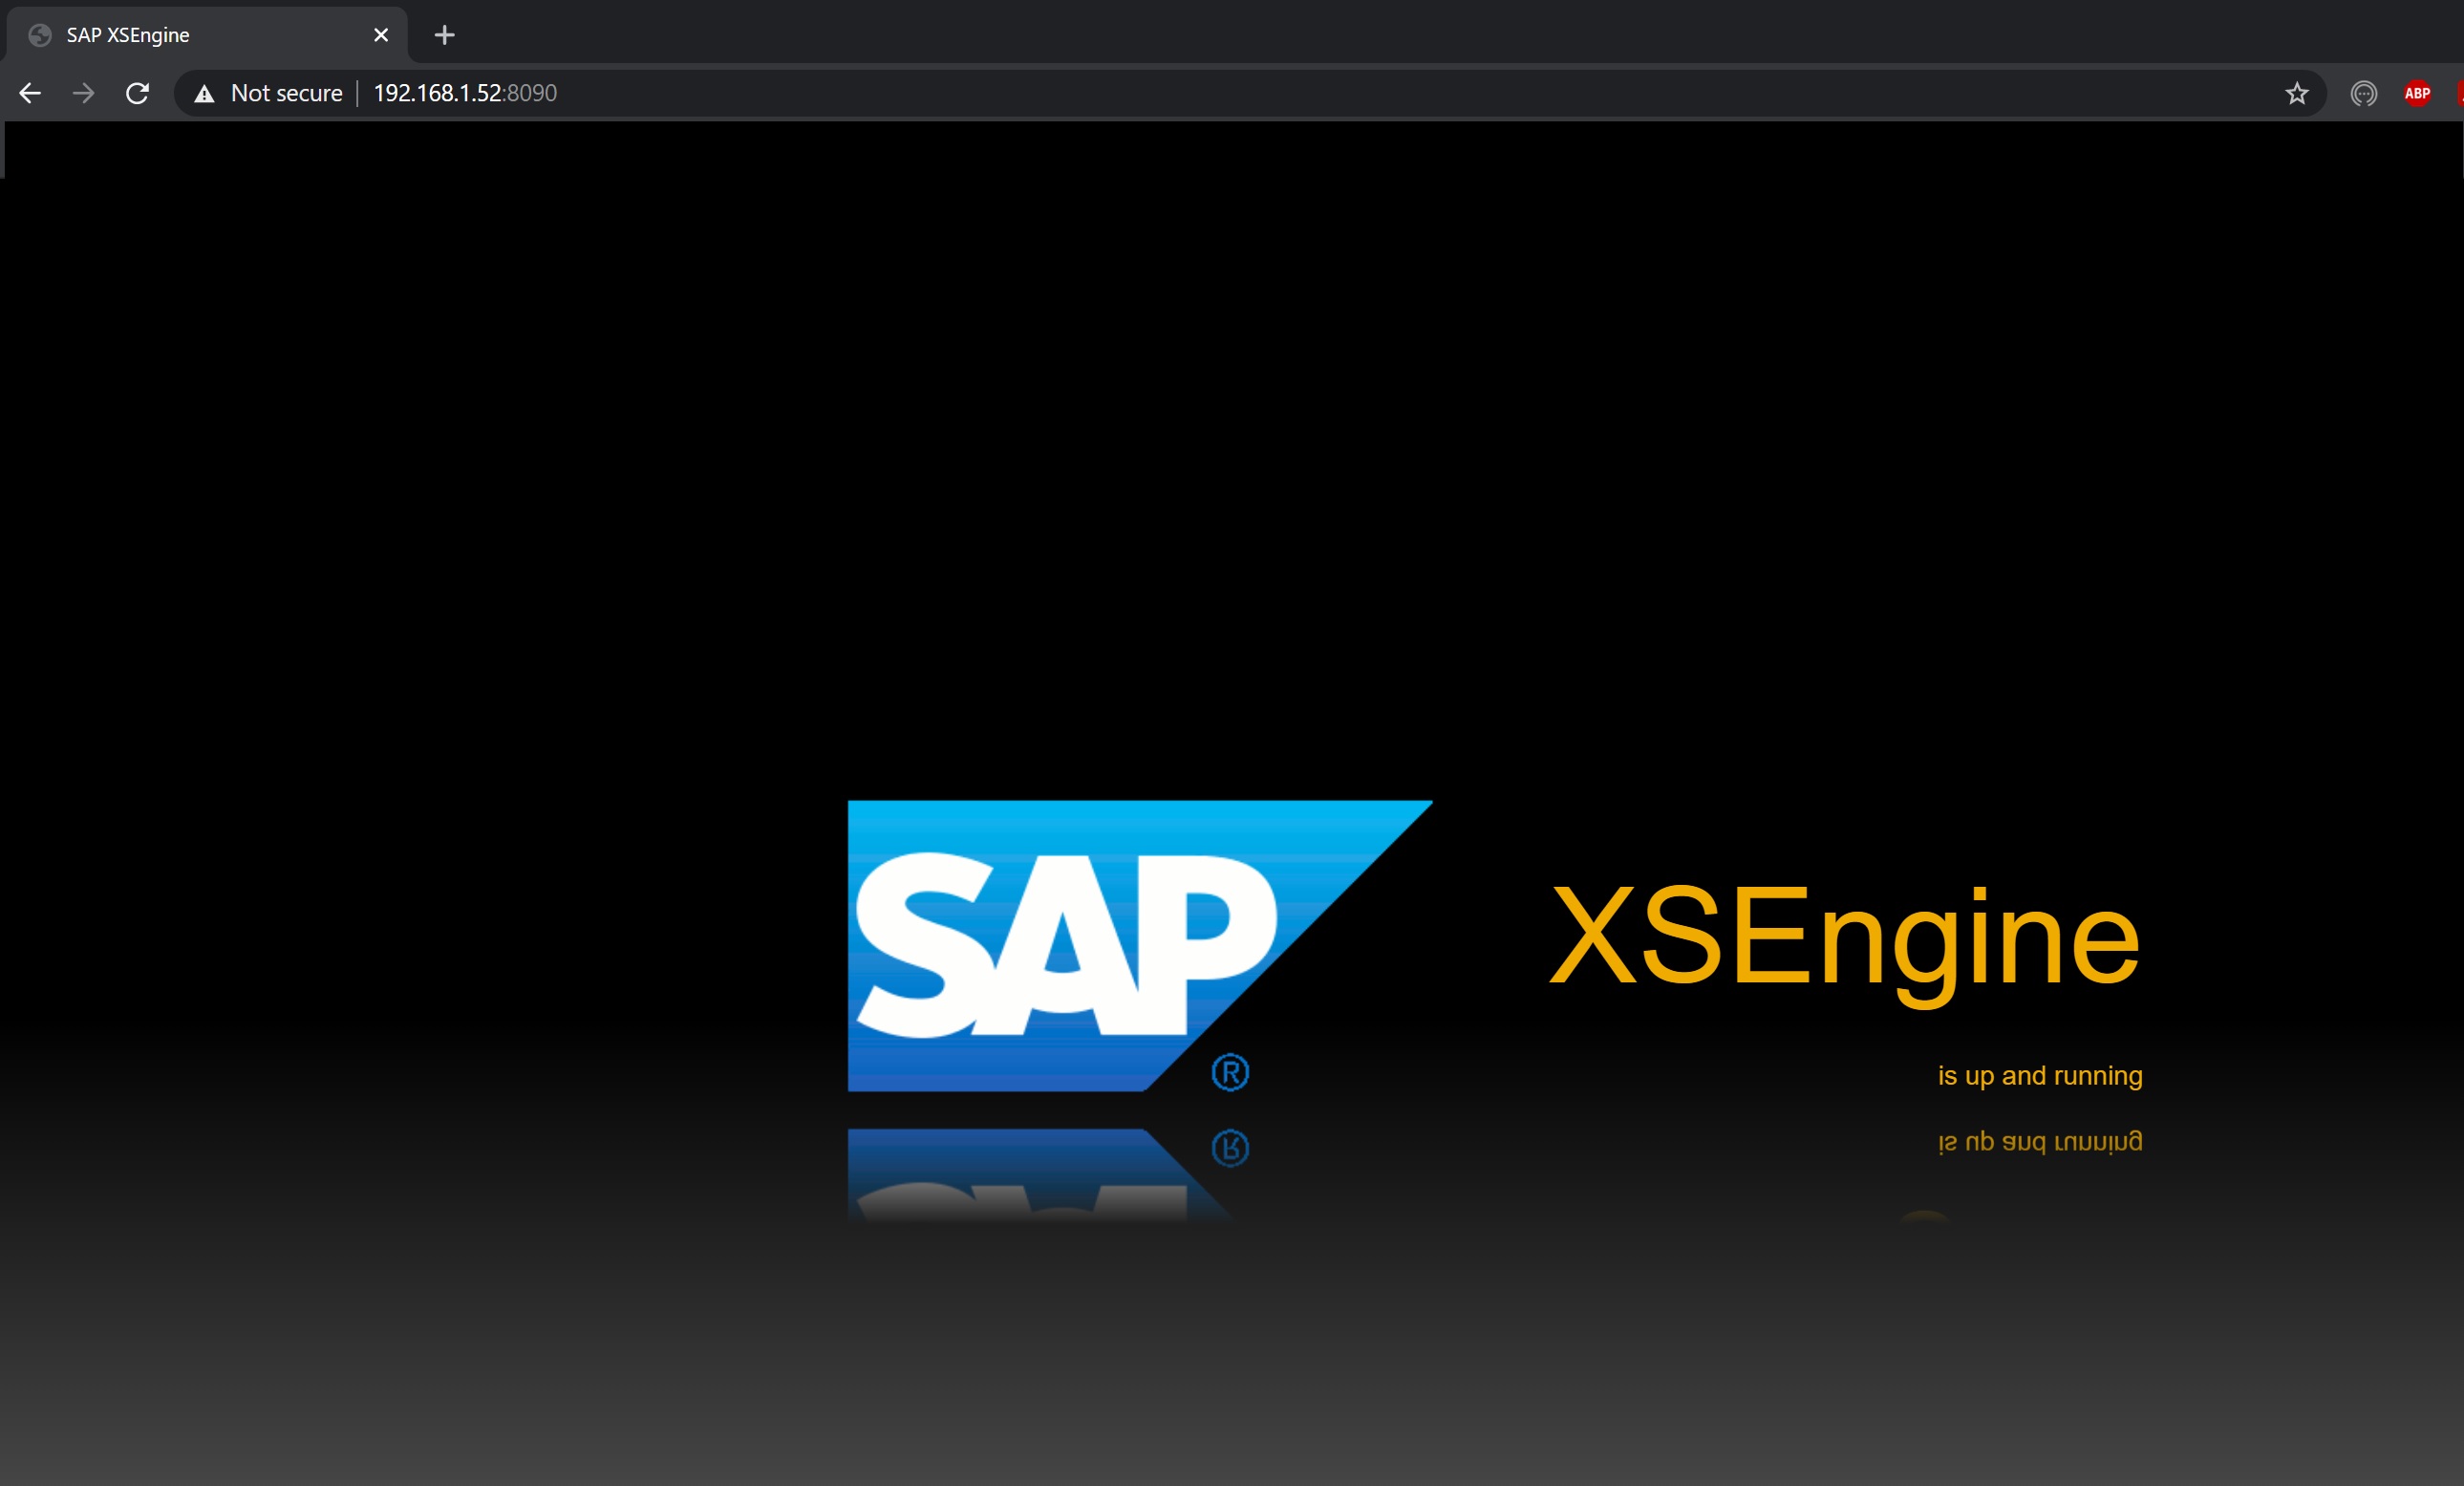Open the circular three-dot extension icon

pyautogui.click(x=2363, y=93)
